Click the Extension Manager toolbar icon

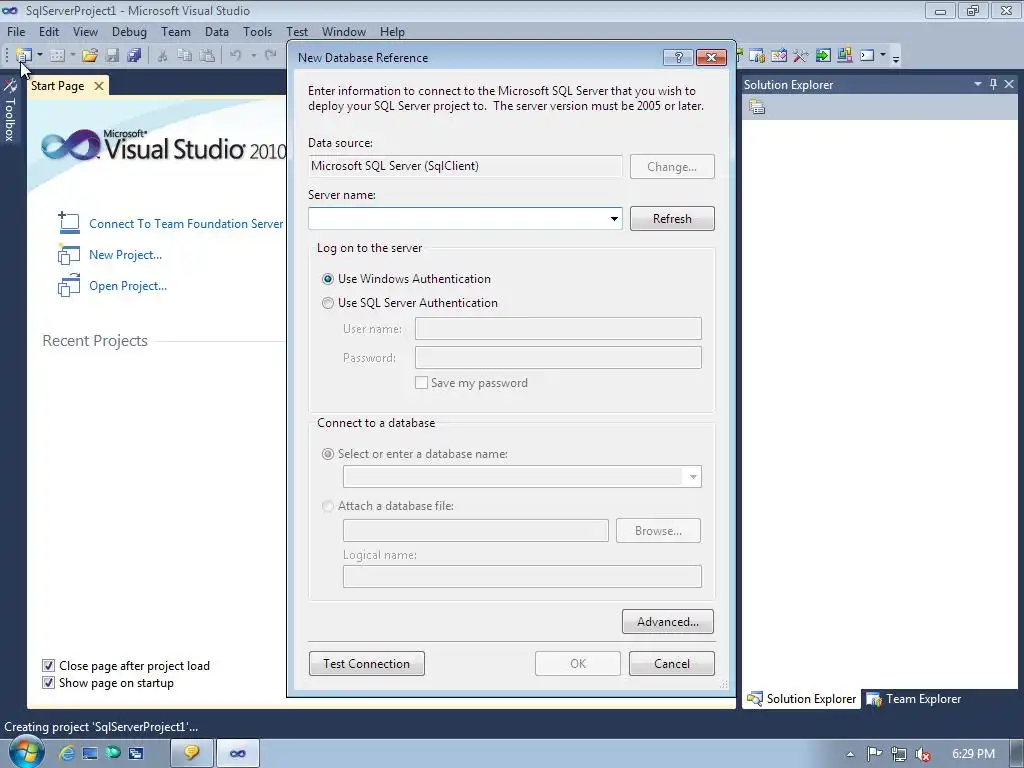[x=844, y=56]
